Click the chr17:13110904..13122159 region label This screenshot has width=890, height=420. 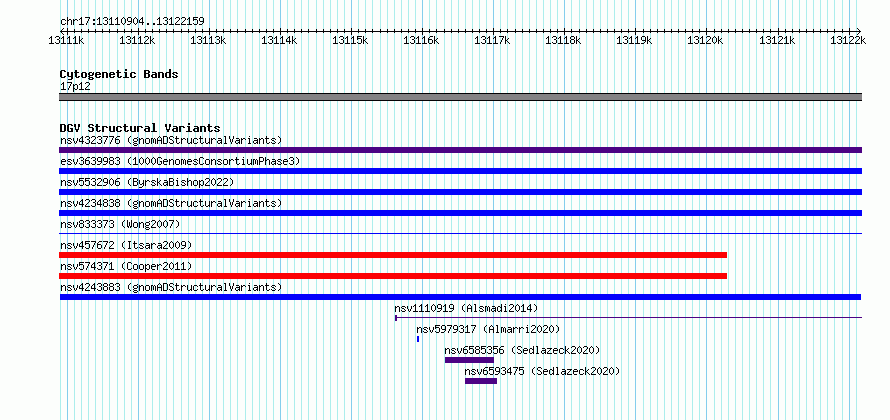[132, 22]
